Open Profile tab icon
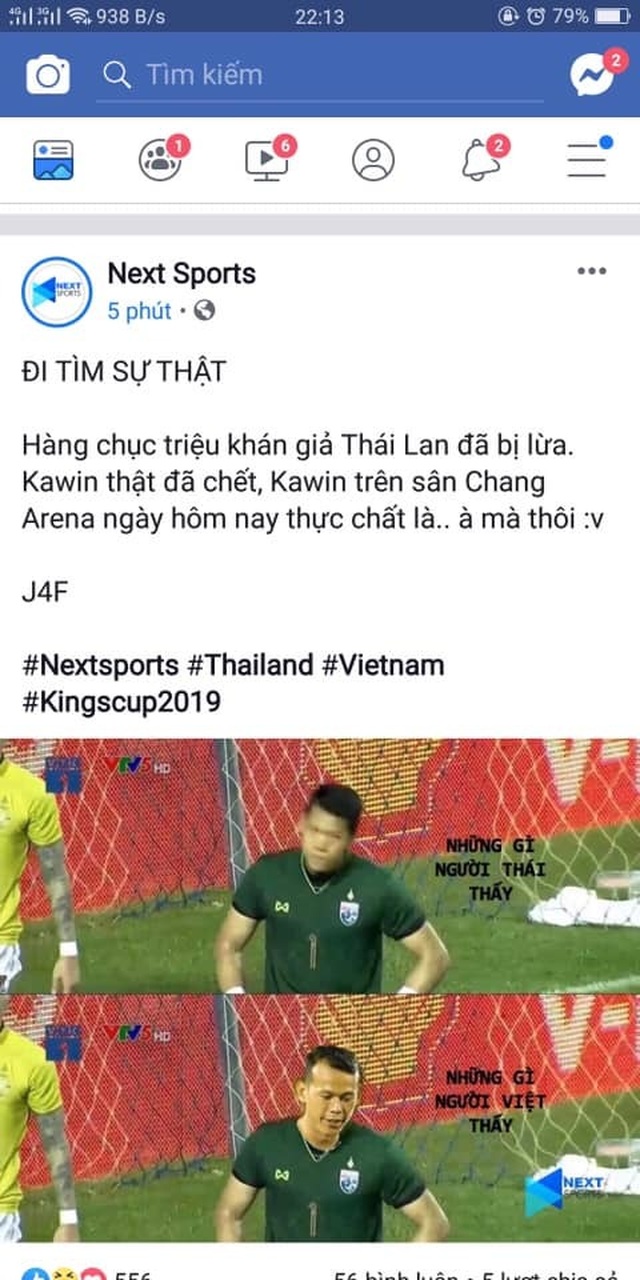Viewport: 640px width, 1280px height. click(373, 160)
